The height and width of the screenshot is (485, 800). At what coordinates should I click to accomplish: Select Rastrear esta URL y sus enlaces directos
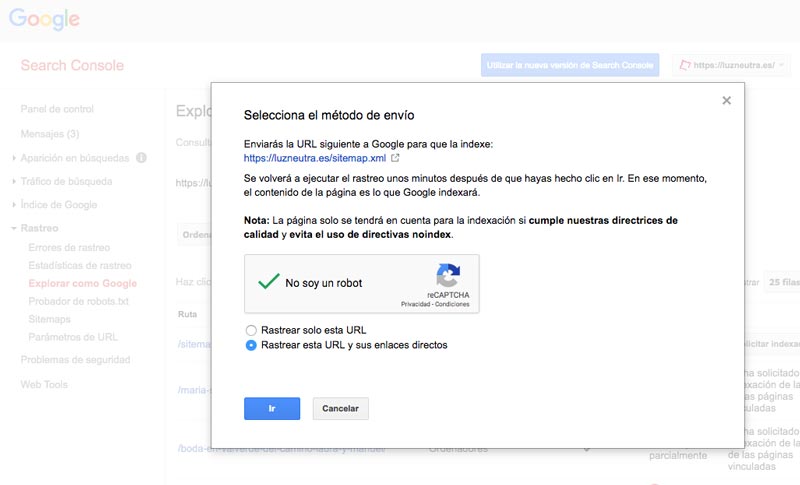coord(251,345)
